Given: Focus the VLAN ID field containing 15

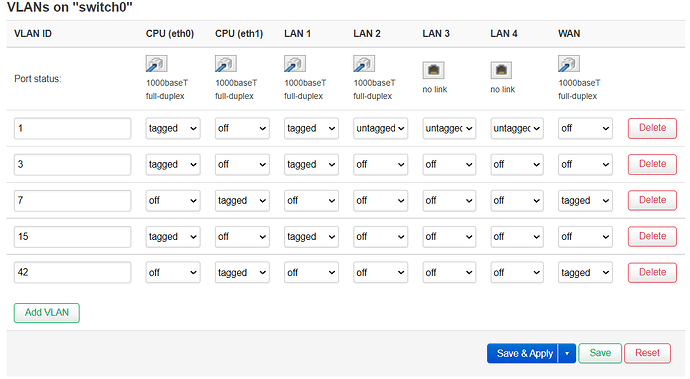Looking at the screenshot, I should point(72,237).
